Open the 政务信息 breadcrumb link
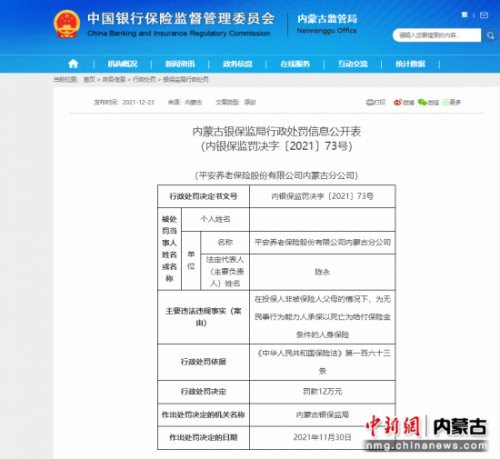The image size is (500, 459). (x=114, y=80)
